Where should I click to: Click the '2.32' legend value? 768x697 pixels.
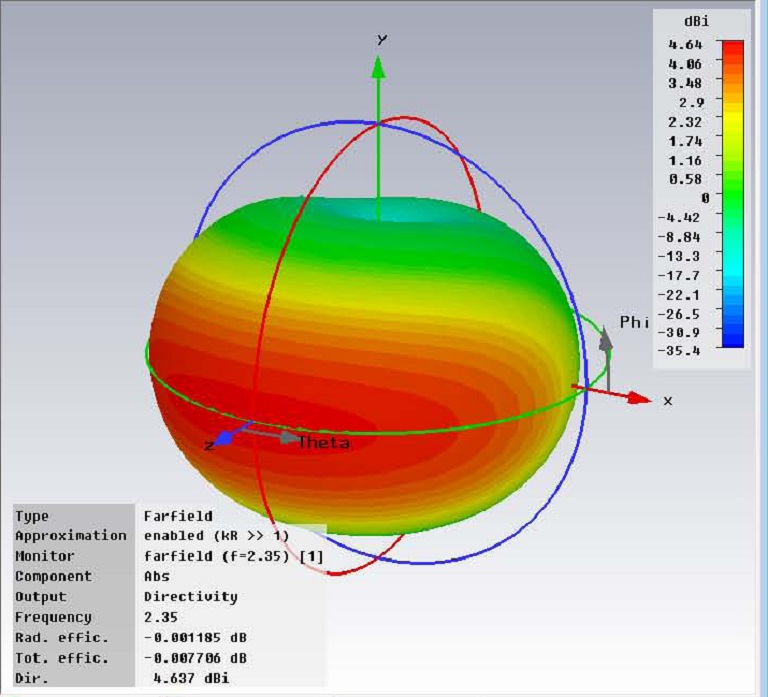(x=685, y=121)
